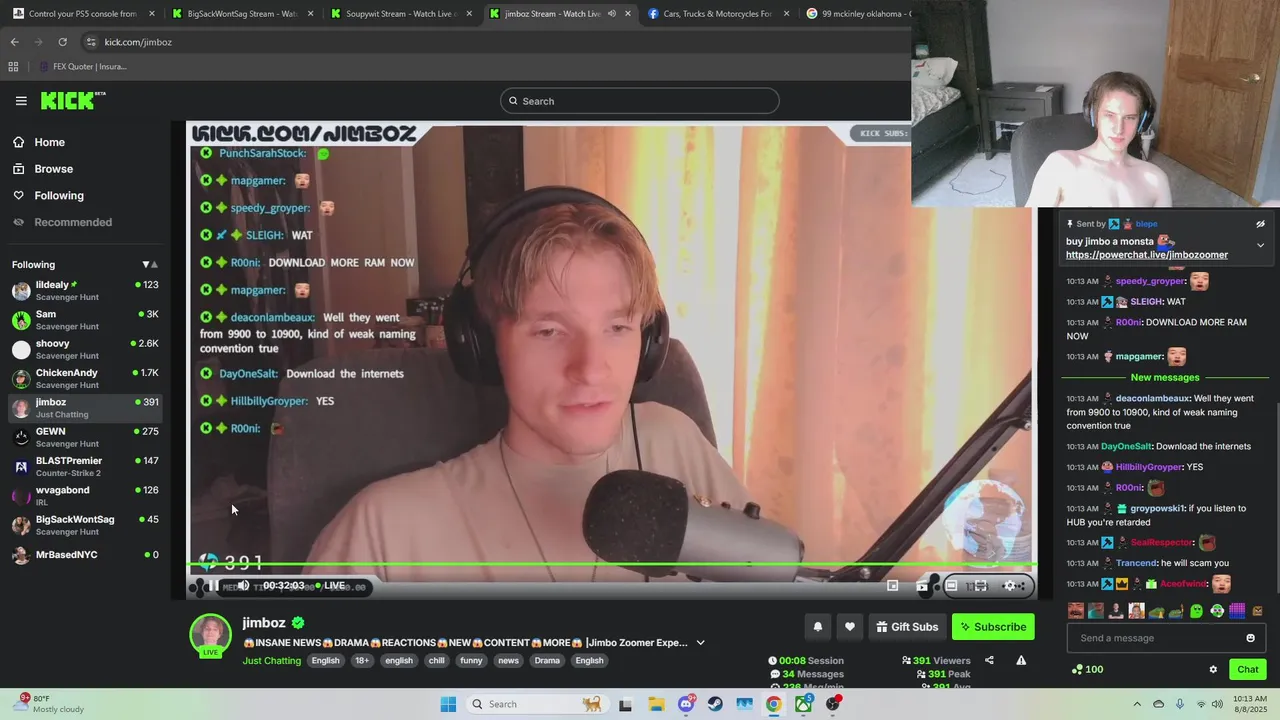Click the funny tag

(471, 660)
